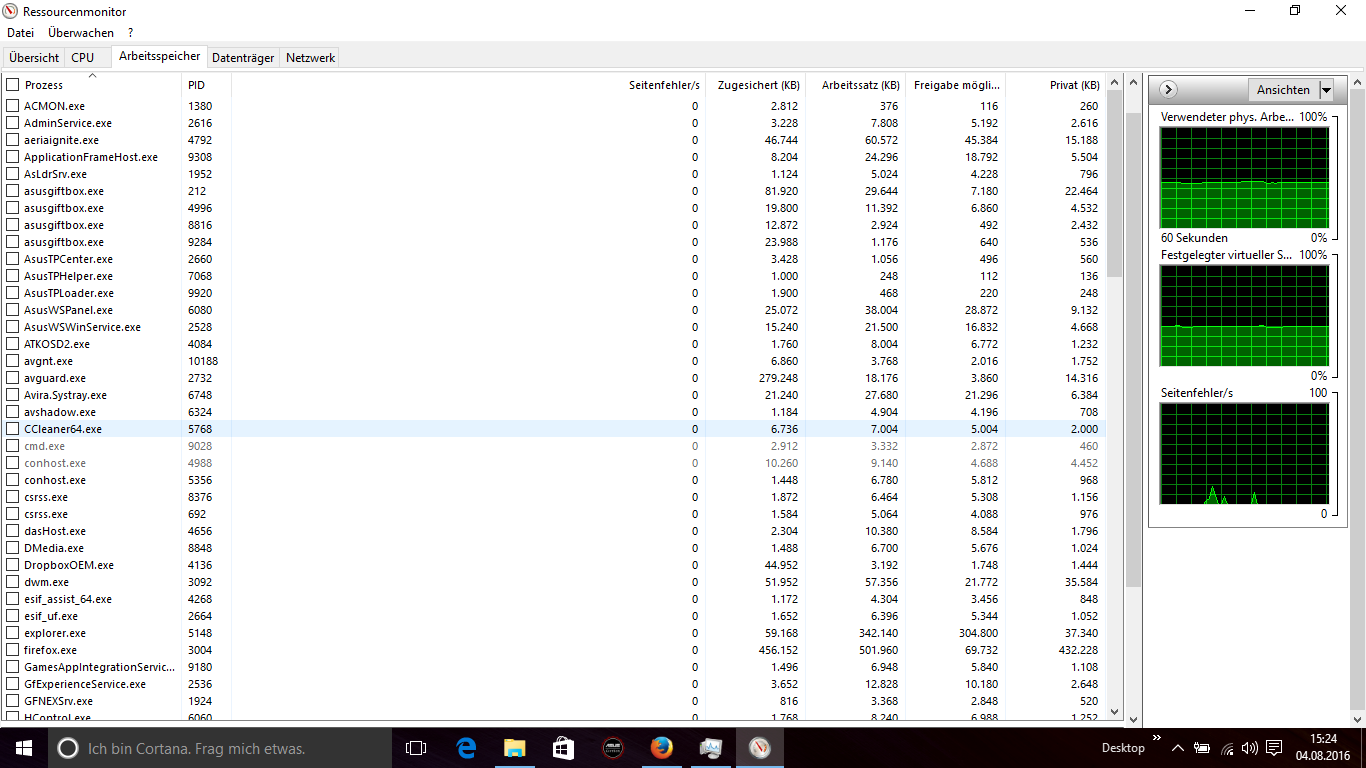Sort by Seitenfehler/s column header
The width and height of the screenshot is (1366, 768).
[468, 85]
